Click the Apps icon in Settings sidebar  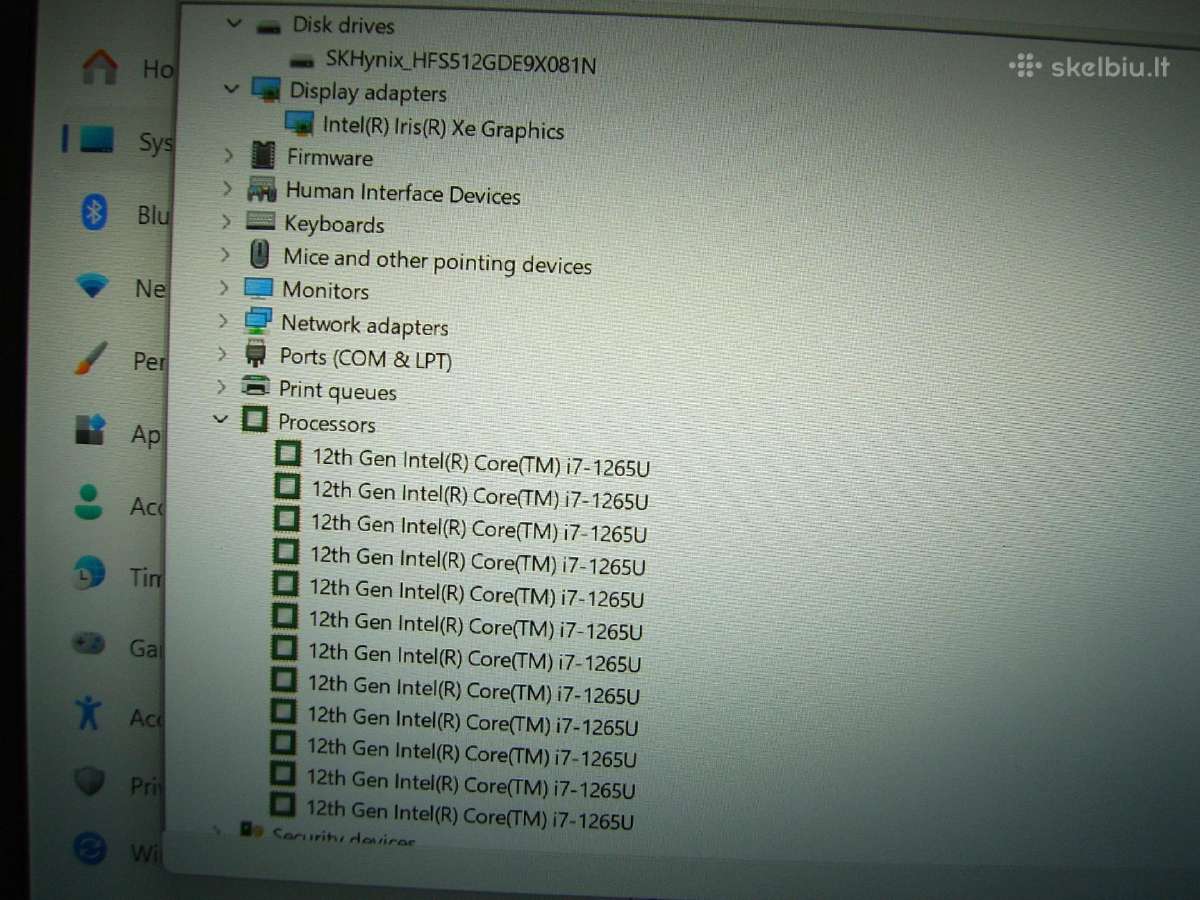pos(91,431)
